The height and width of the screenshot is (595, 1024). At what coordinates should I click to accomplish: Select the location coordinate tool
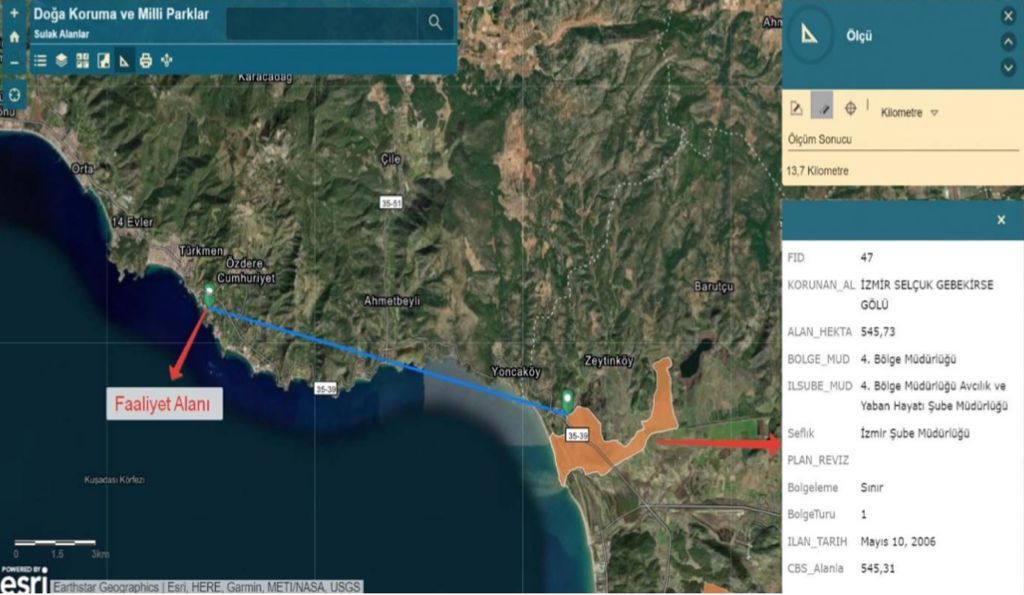pos(850,109)
